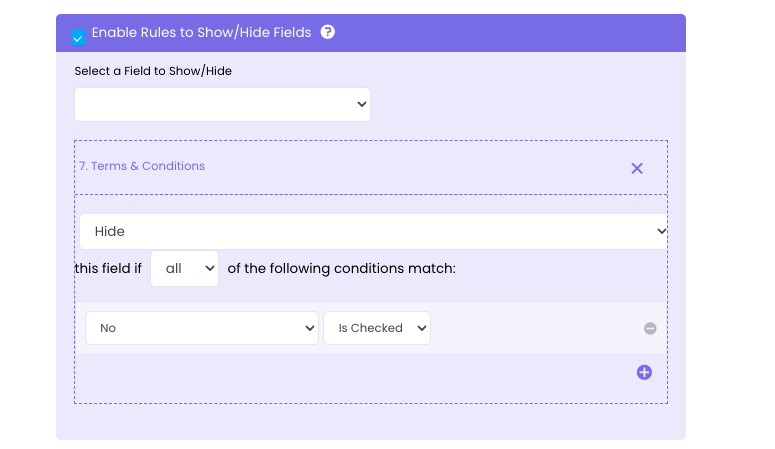The height and width of the screenshot is (449, 775).
Task: Click the '7. Terms & Conditions' rule title
Action: tap(142, 166)
